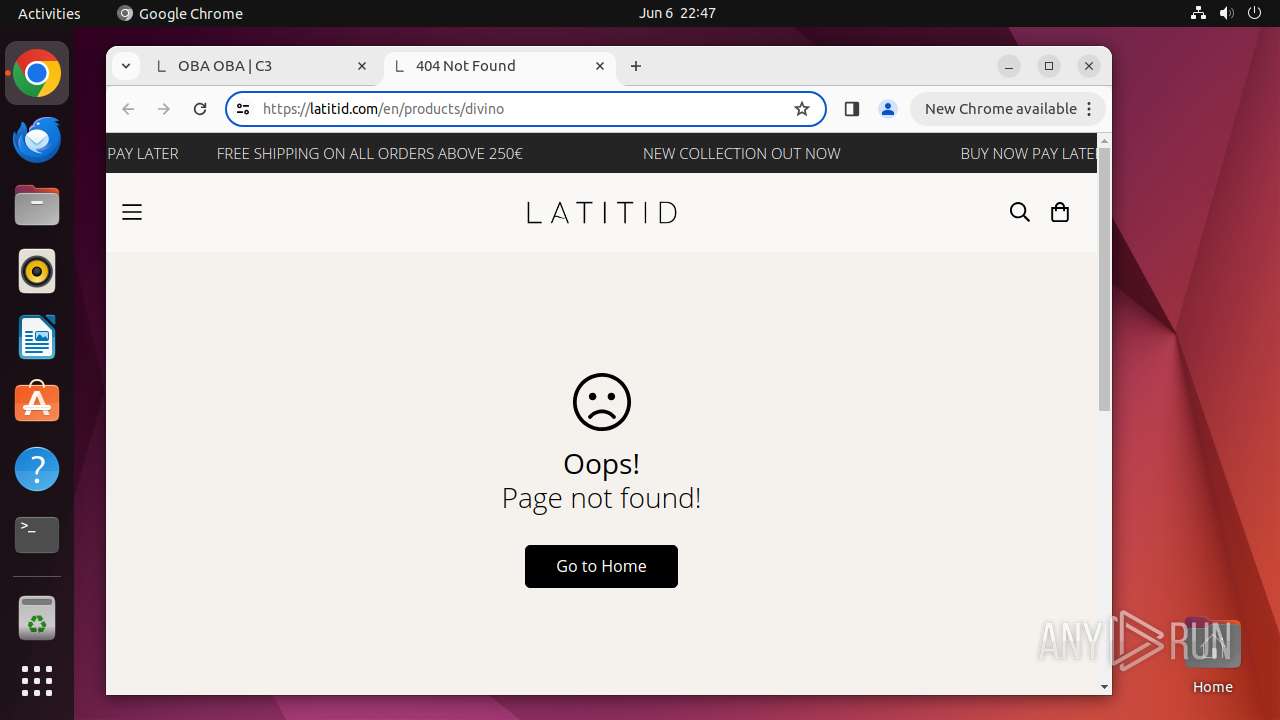The image size is (1280, 720).
Task: Expand the tab search dropdown
Action: click(x=126, y=66)
